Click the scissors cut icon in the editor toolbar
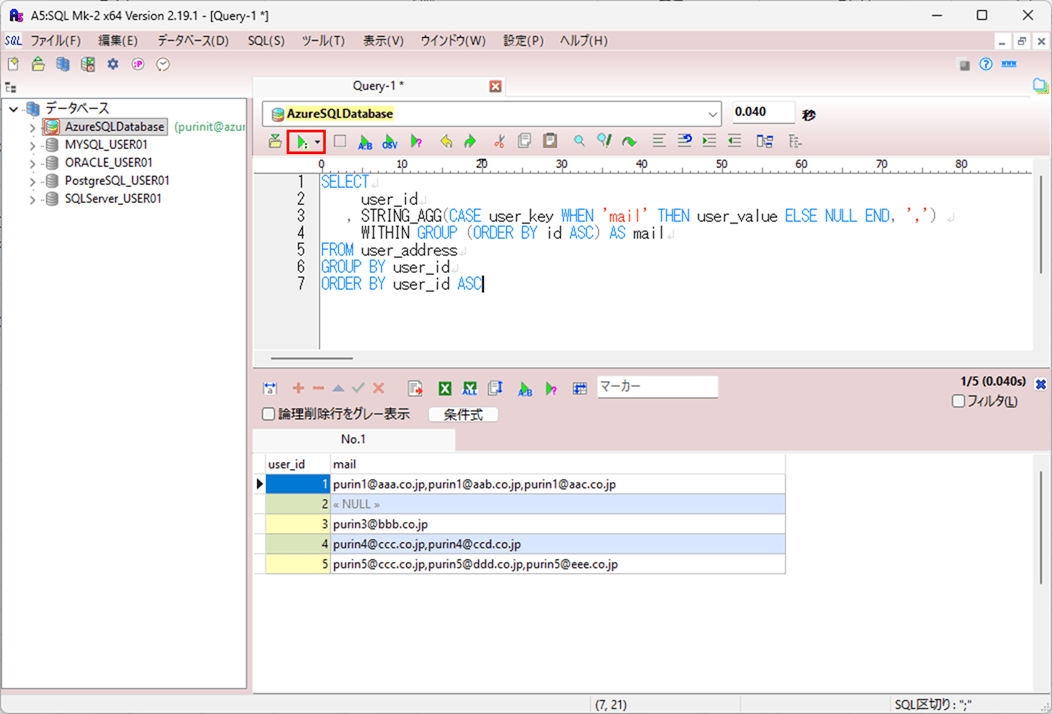 499,142
